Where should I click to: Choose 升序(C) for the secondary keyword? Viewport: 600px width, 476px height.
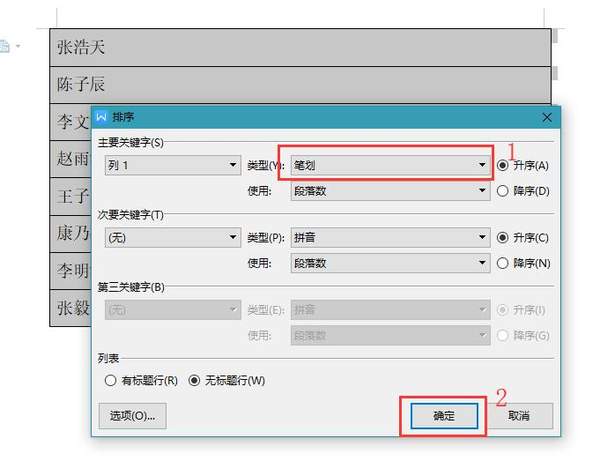click(504, 238)
